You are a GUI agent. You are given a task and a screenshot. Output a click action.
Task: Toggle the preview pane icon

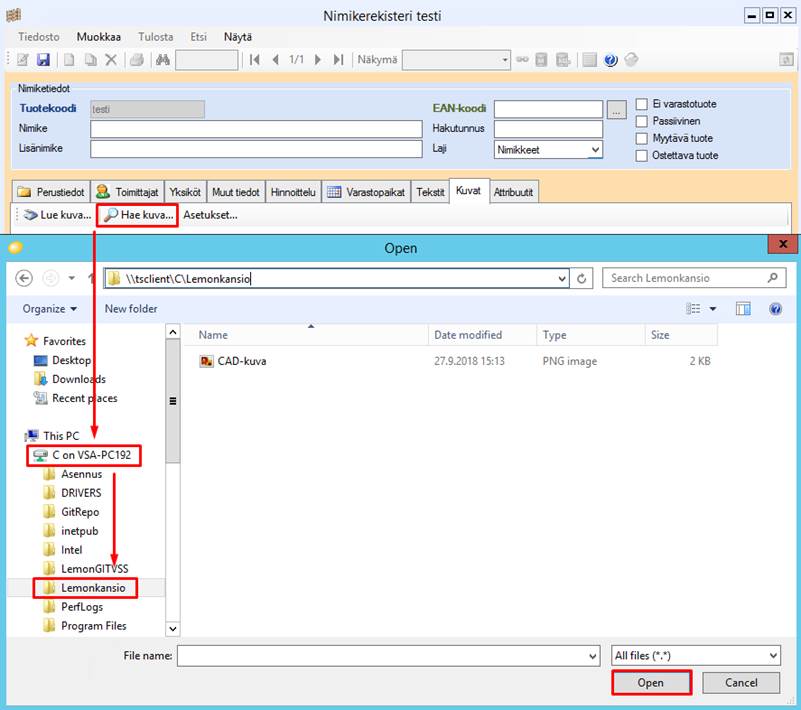(x=743, y=309)
